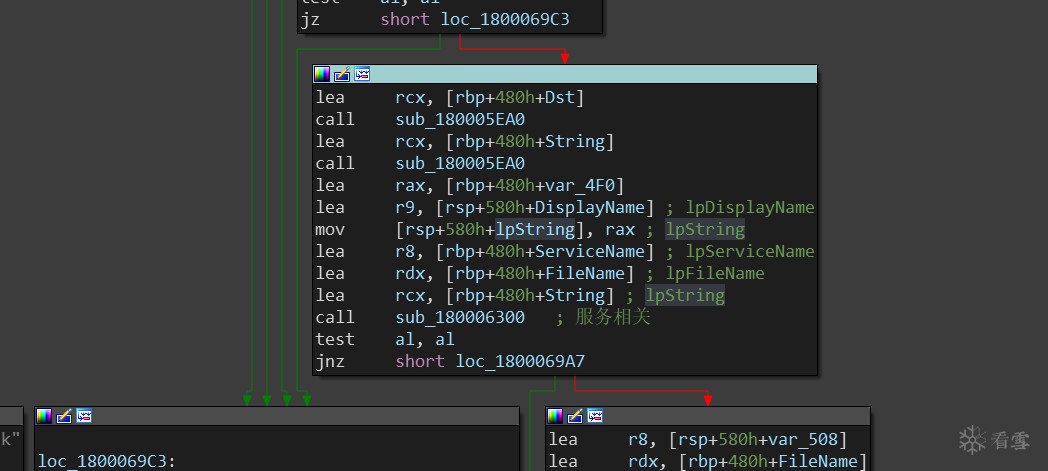Click the group nodes icon in the sub_180006300 node header
This screenshot has height=471, width=1048.
[x=362, y=74]
